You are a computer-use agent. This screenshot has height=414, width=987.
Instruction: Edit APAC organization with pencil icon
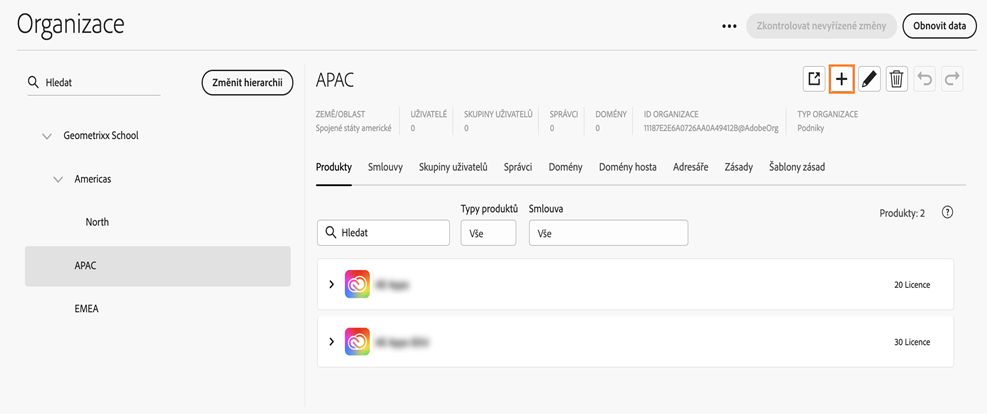click(869, 79)
